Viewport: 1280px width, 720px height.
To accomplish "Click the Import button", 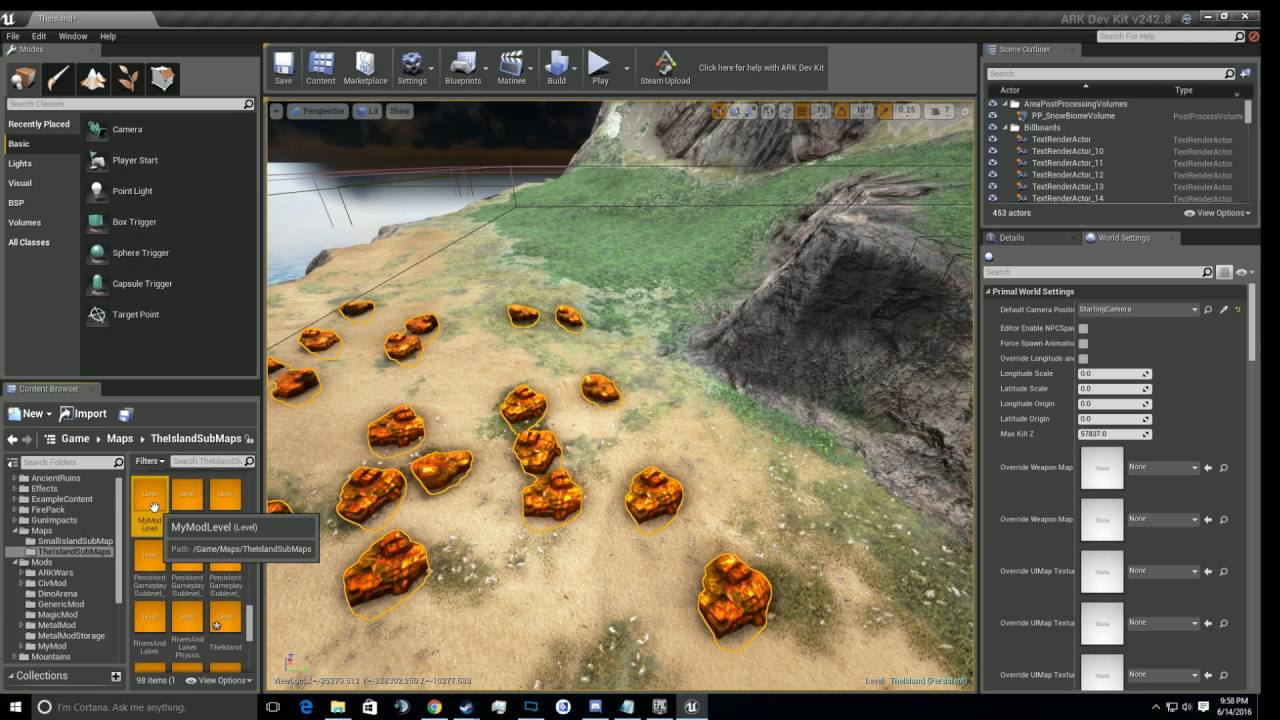I will point(83,414).
